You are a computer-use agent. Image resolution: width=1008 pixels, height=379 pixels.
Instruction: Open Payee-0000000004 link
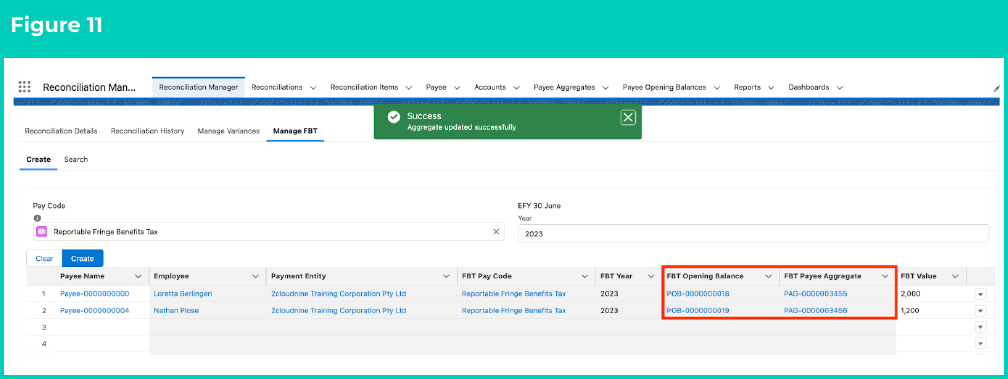tap(94, 310)
